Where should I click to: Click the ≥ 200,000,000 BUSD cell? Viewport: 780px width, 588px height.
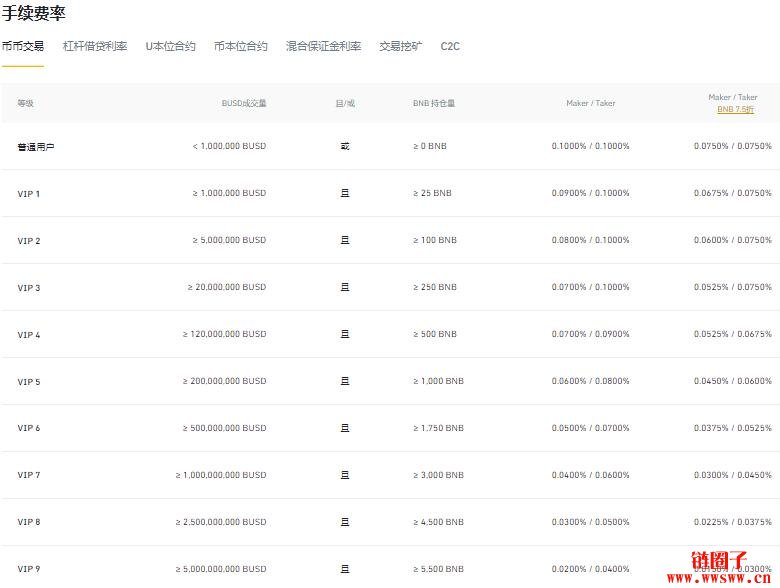(x=224, y=381)
